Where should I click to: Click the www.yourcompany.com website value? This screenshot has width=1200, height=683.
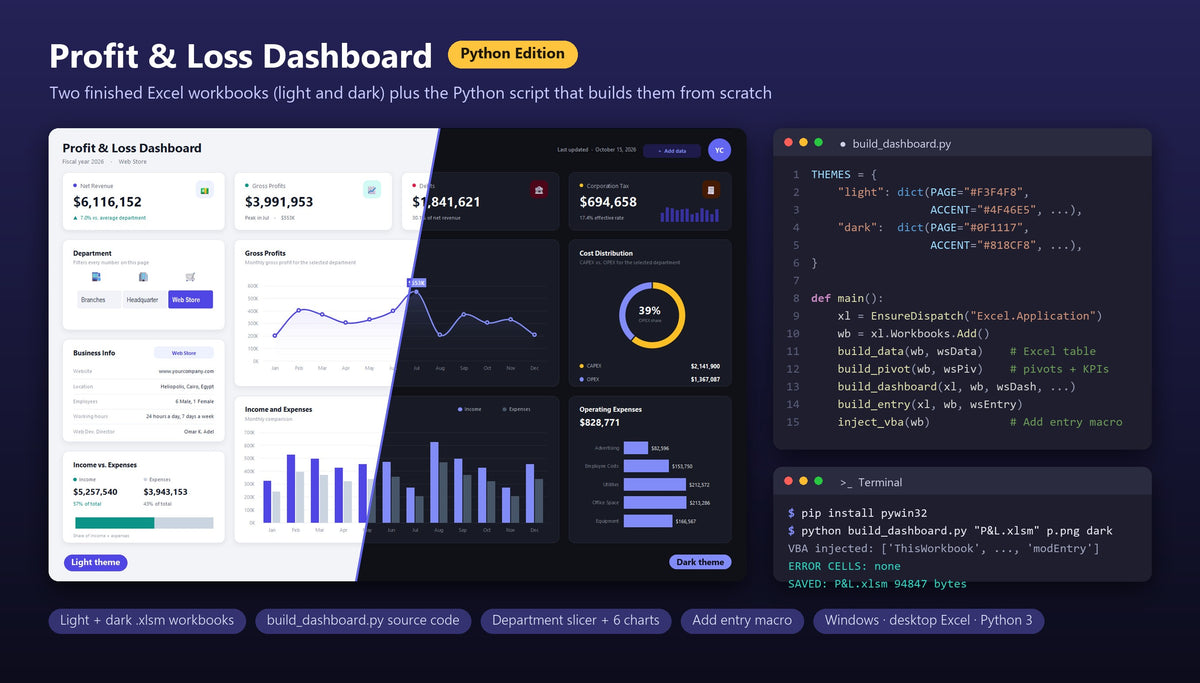(x=186, y=371)
